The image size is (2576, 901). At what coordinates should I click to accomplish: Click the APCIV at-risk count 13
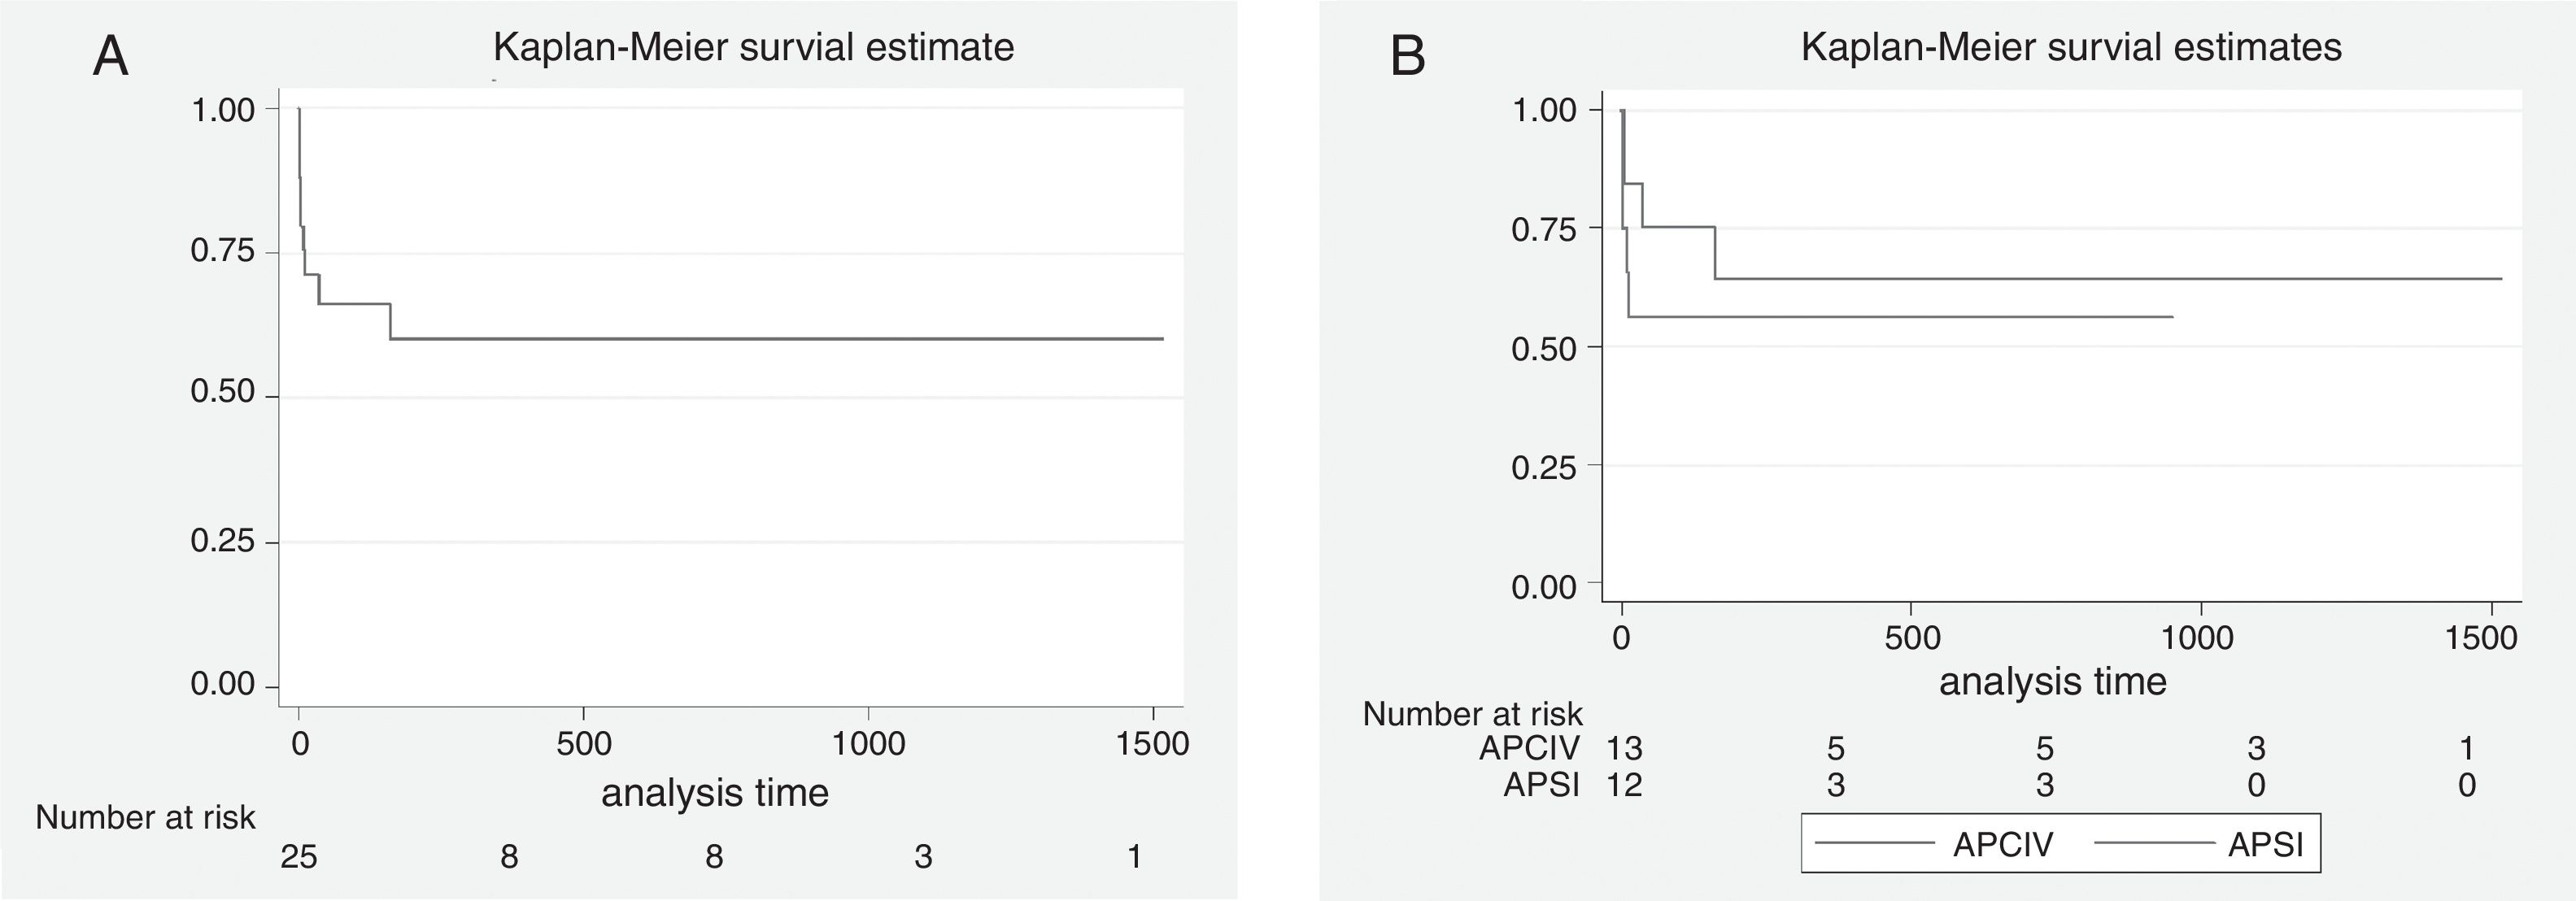pyautogui.click(x=1624, y=748)
